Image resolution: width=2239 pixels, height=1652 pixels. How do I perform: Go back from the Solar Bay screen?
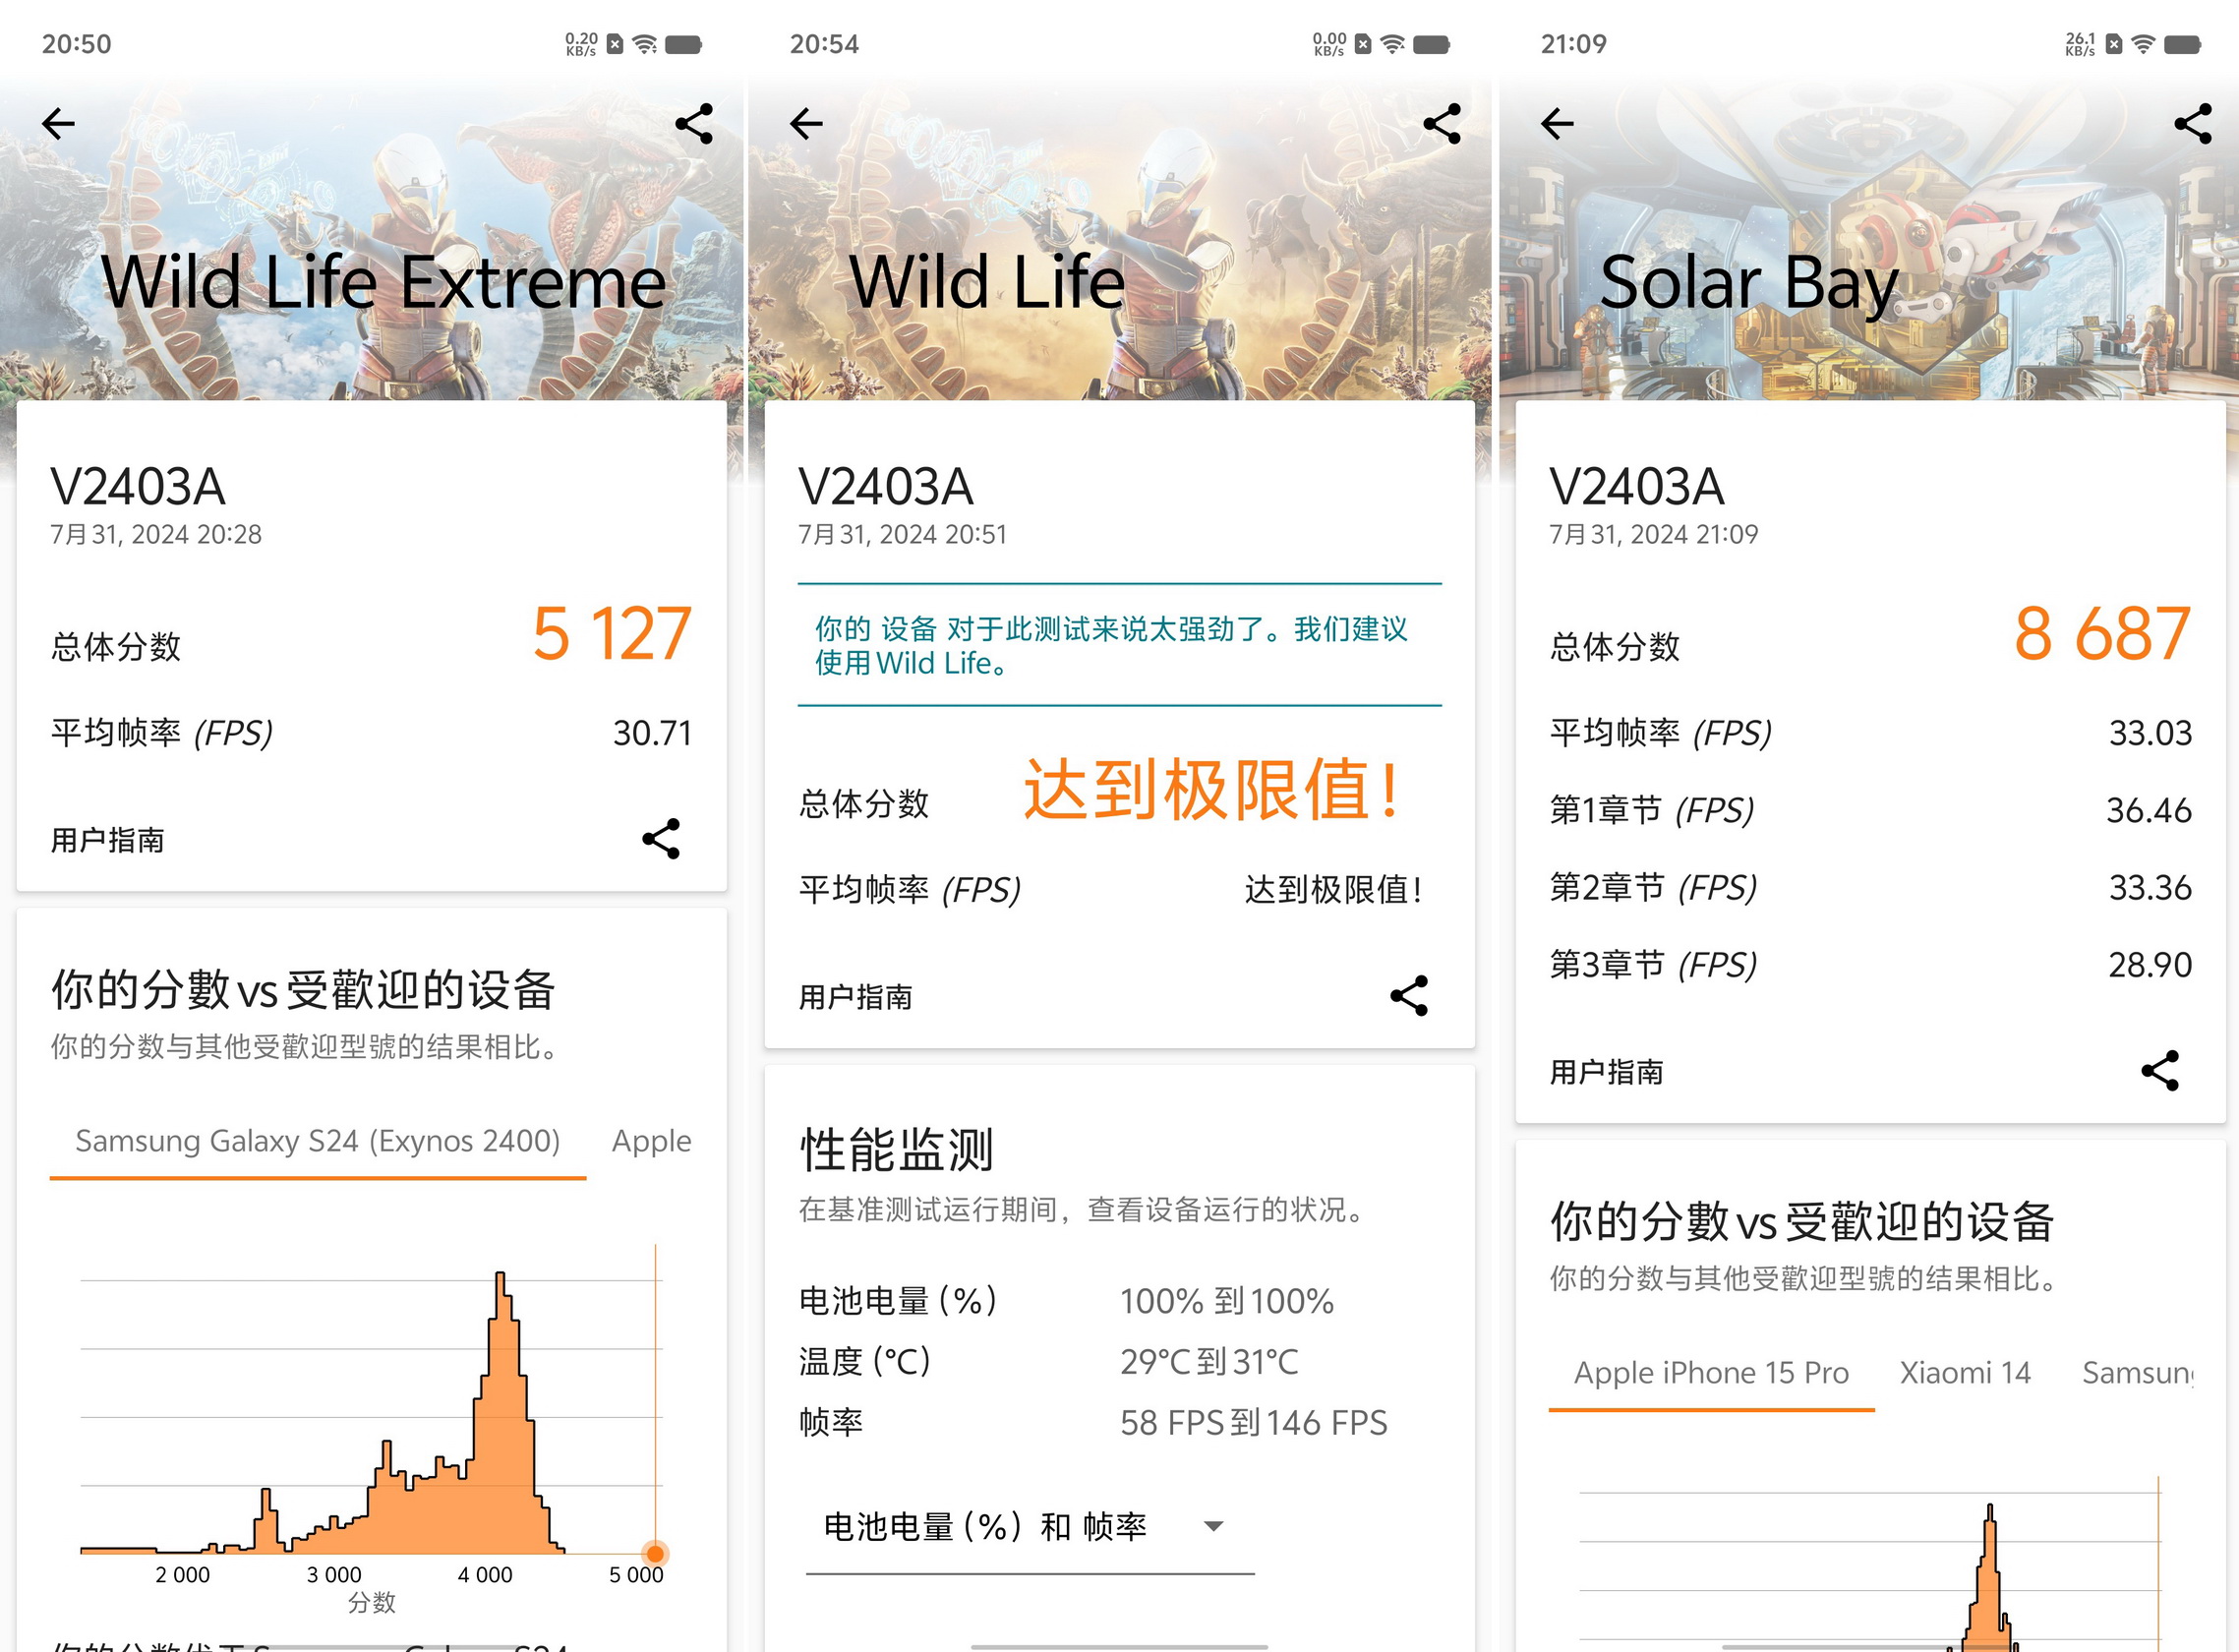[x=1557, y=124]
